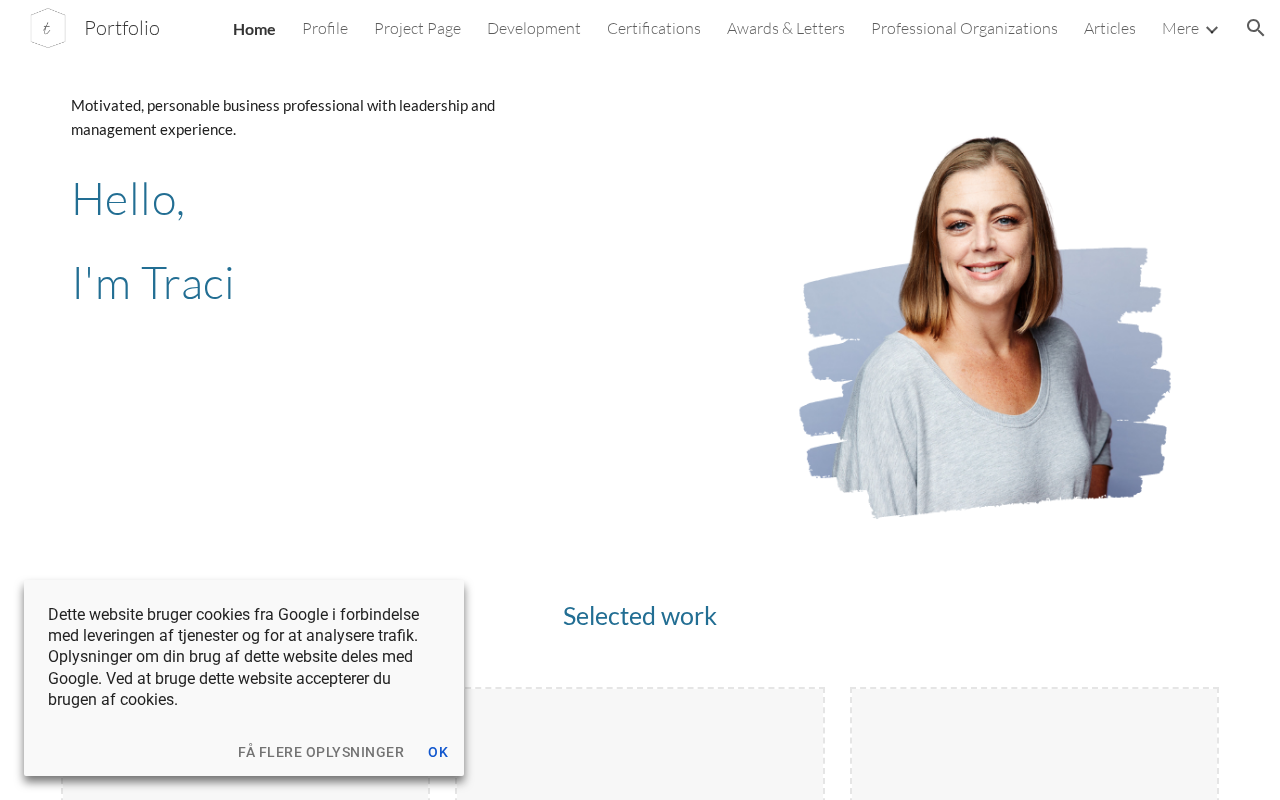Click the hexagon Portfolio logo icon

pos(48,28)
